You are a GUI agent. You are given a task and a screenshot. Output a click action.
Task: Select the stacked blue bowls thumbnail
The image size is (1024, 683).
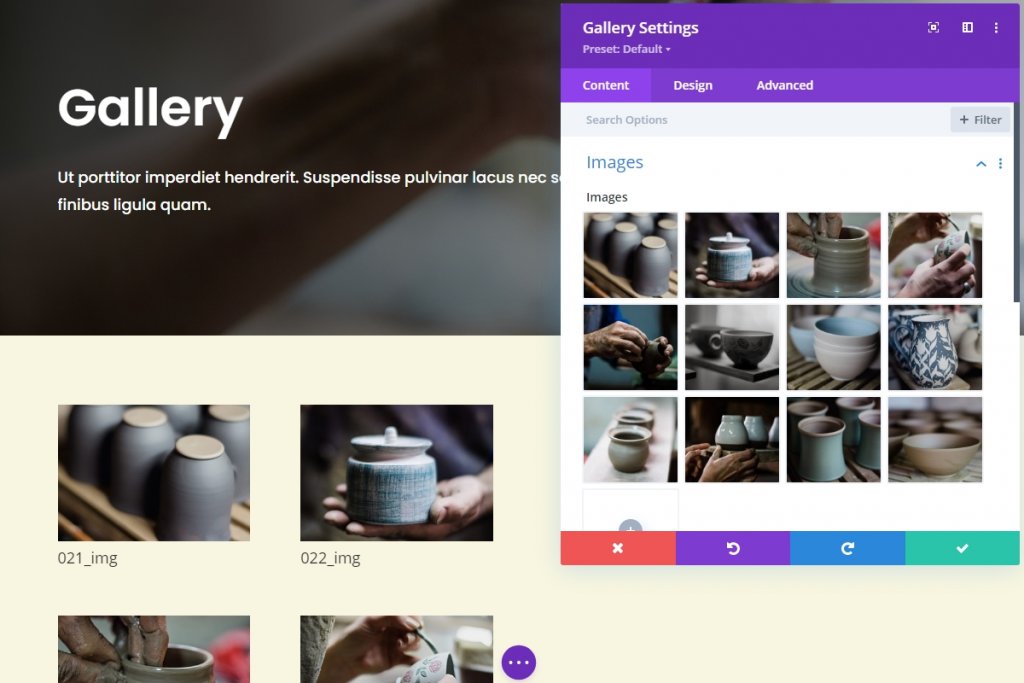[833, 347]
